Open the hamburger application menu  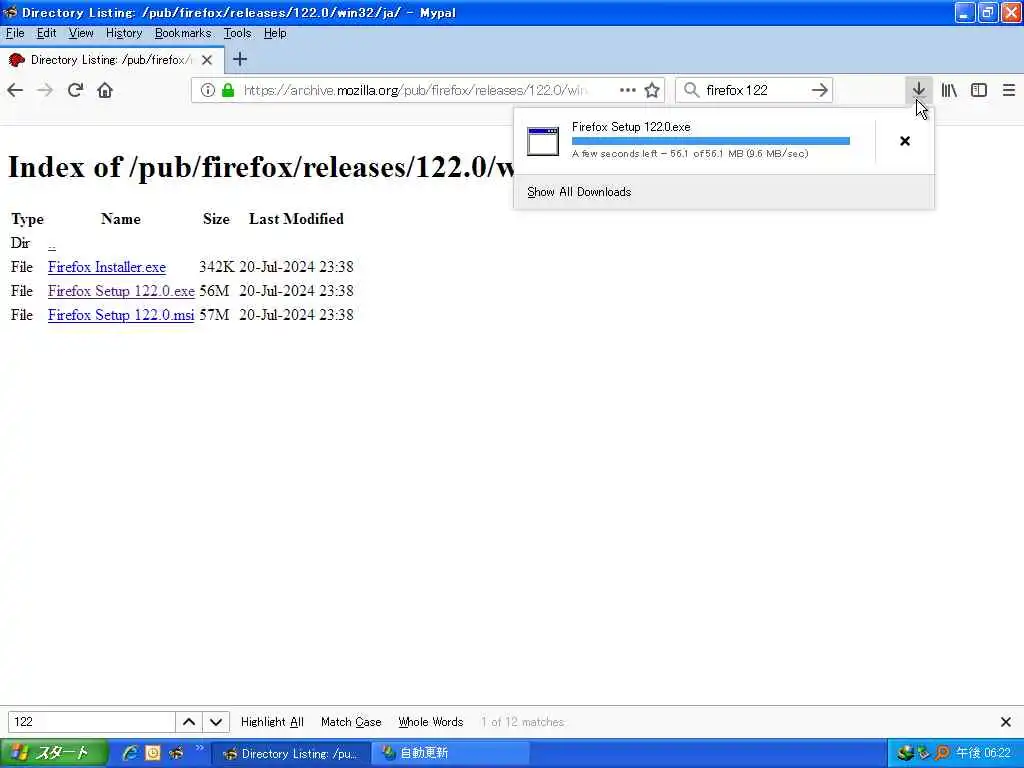click(x=1008, y=90)
